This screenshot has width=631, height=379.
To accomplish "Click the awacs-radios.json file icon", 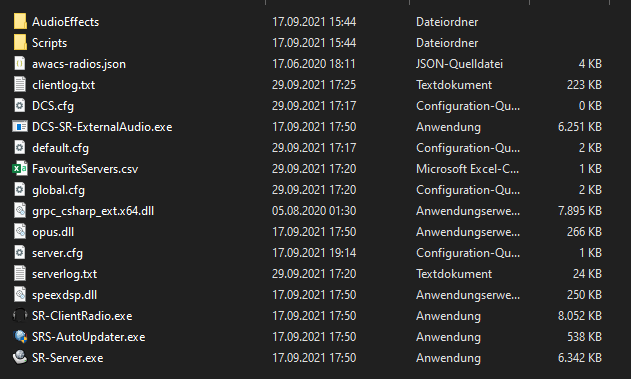I will 20,63.
